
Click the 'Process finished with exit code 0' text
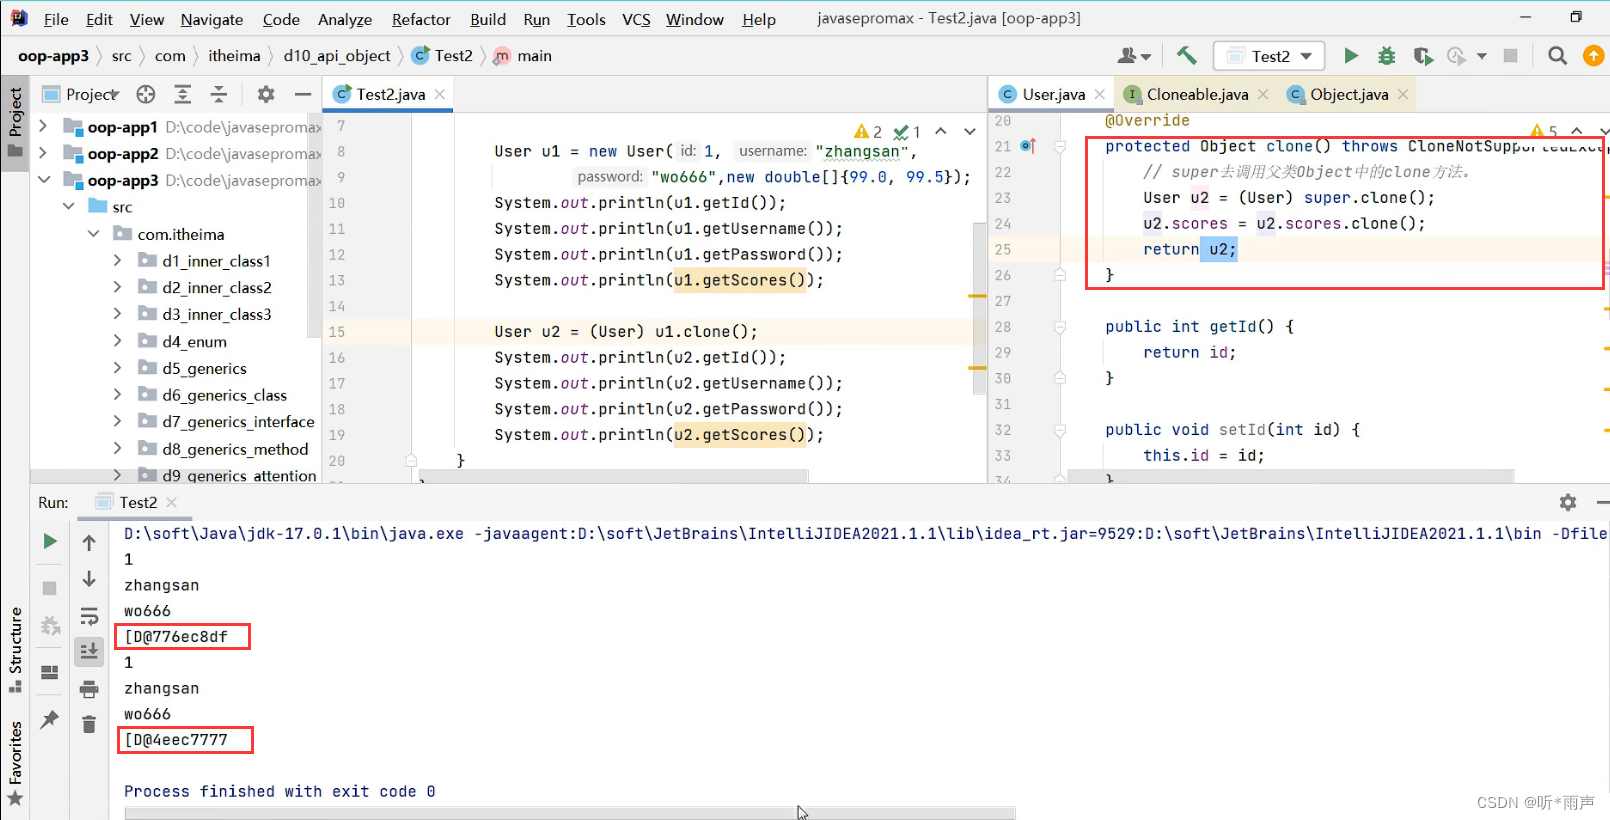[x=280, y=791]
